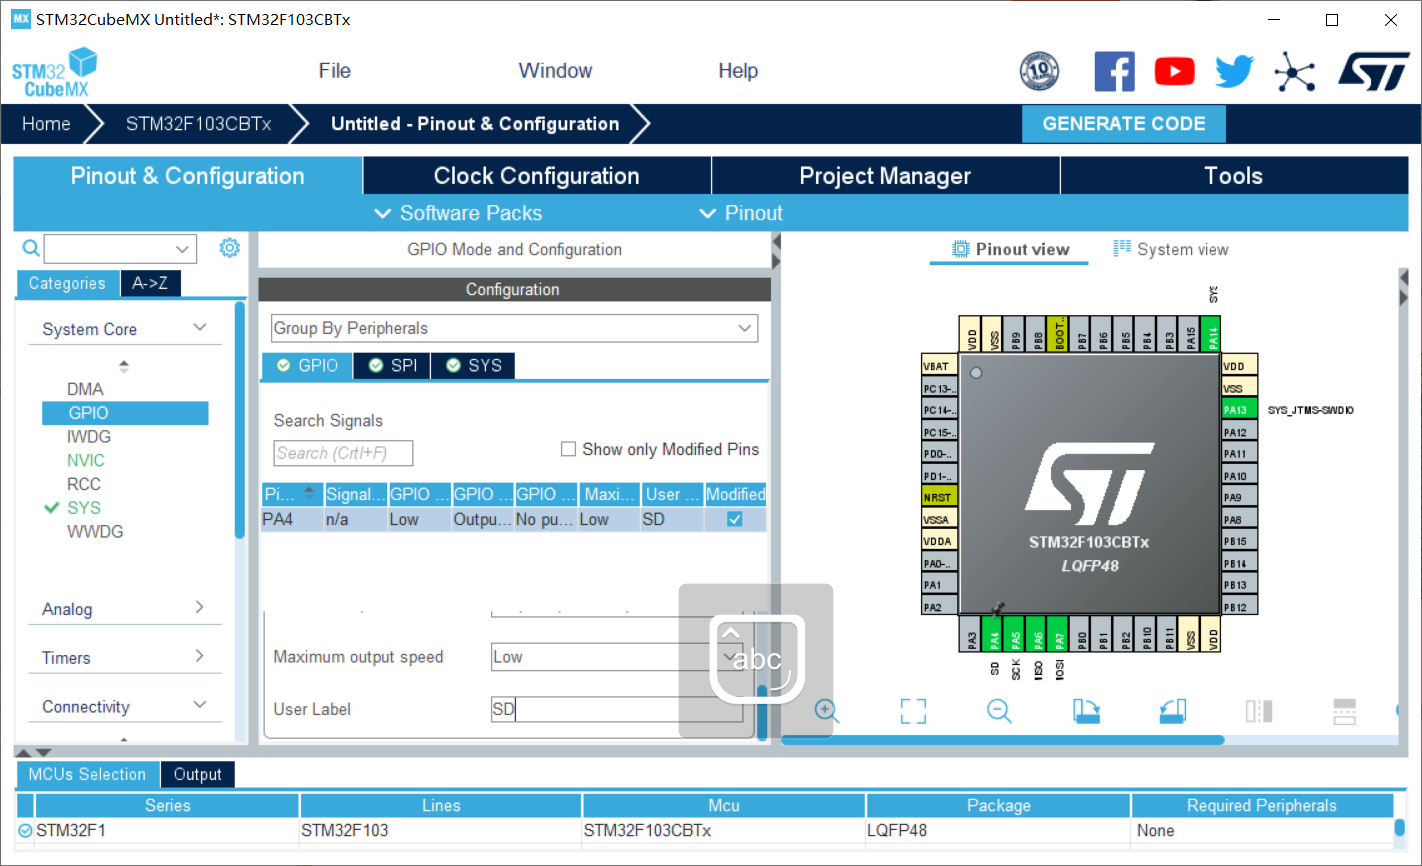Select pin PA4 on the chip
Image resolution: width=1422 pixels, height=866 pixels.
[x=994, y=633]
